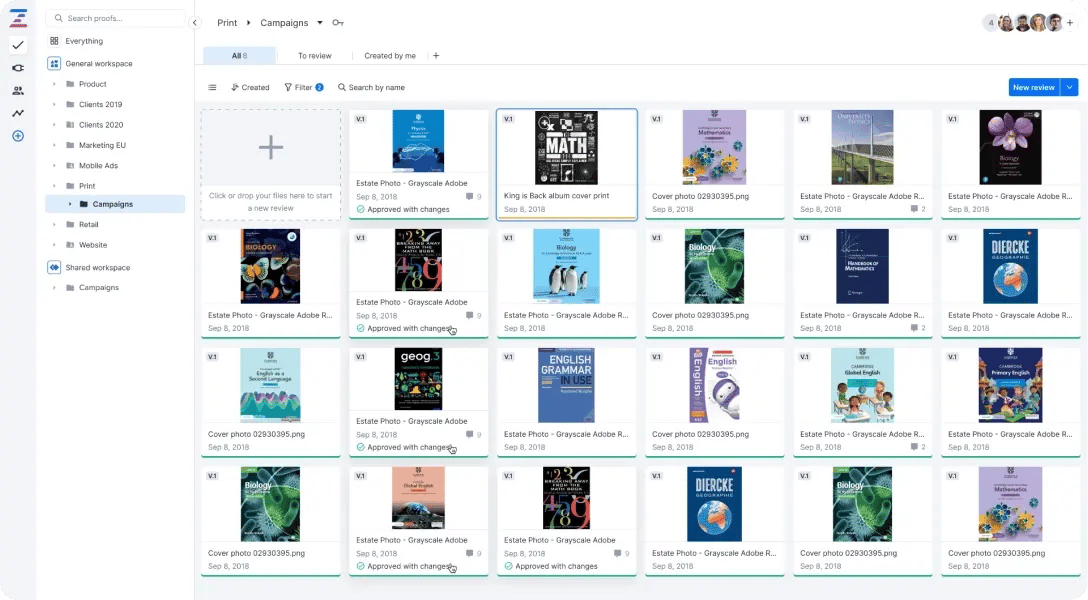Collapse the sidebar with the chevron arrow
The image size is (1088, 600).
coord(195,22)
